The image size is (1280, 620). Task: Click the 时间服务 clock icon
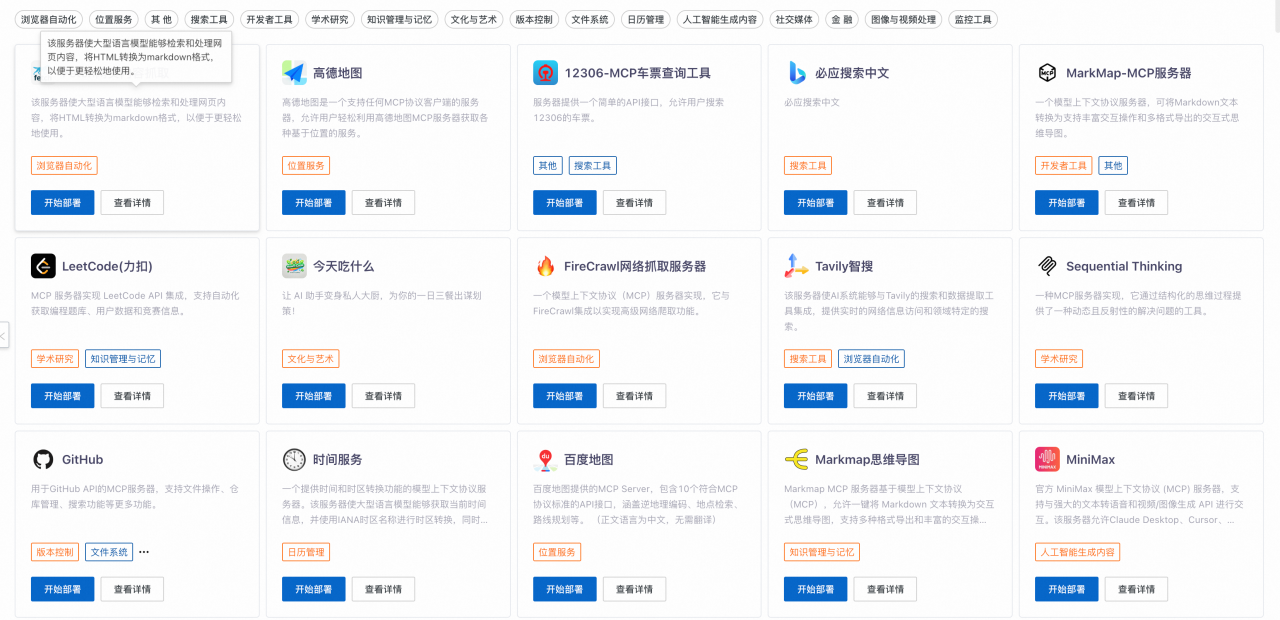click(294, 459)
